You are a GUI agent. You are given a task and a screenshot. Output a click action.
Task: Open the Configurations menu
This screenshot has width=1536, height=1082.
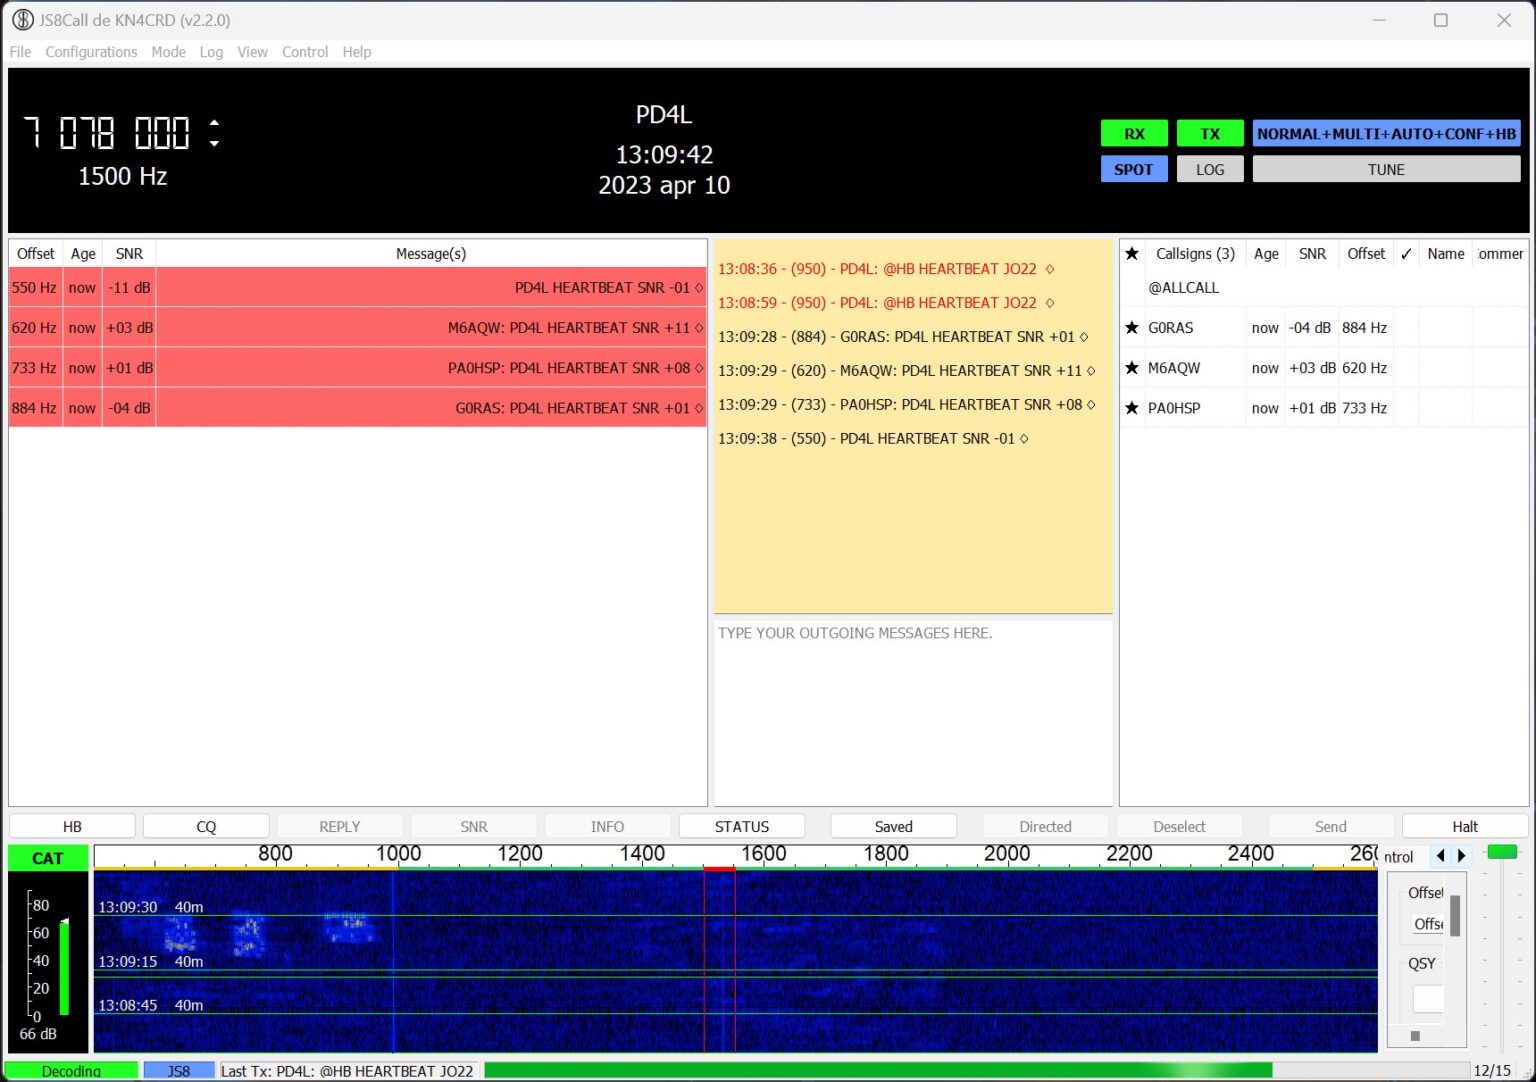[91, 52]
